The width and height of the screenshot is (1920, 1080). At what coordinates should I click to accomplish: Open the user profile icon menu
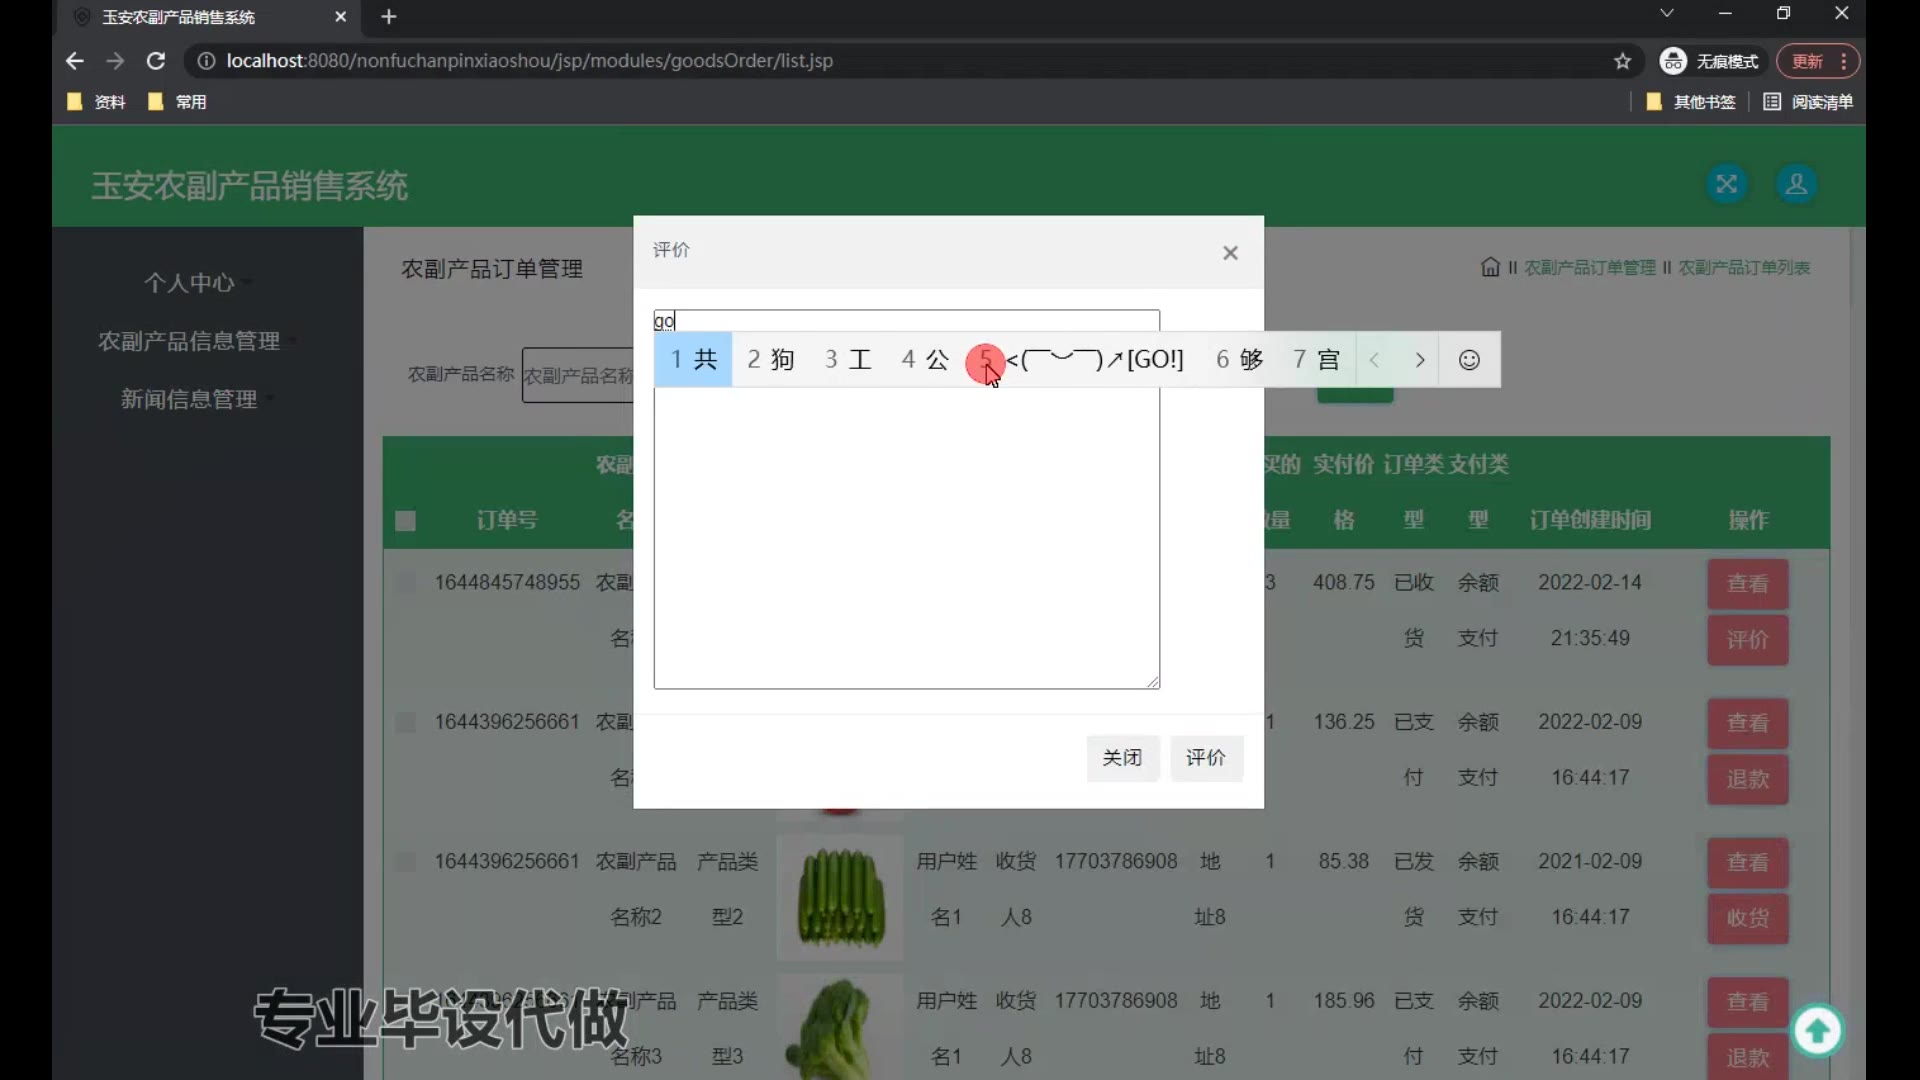[x=1796, y=184]
